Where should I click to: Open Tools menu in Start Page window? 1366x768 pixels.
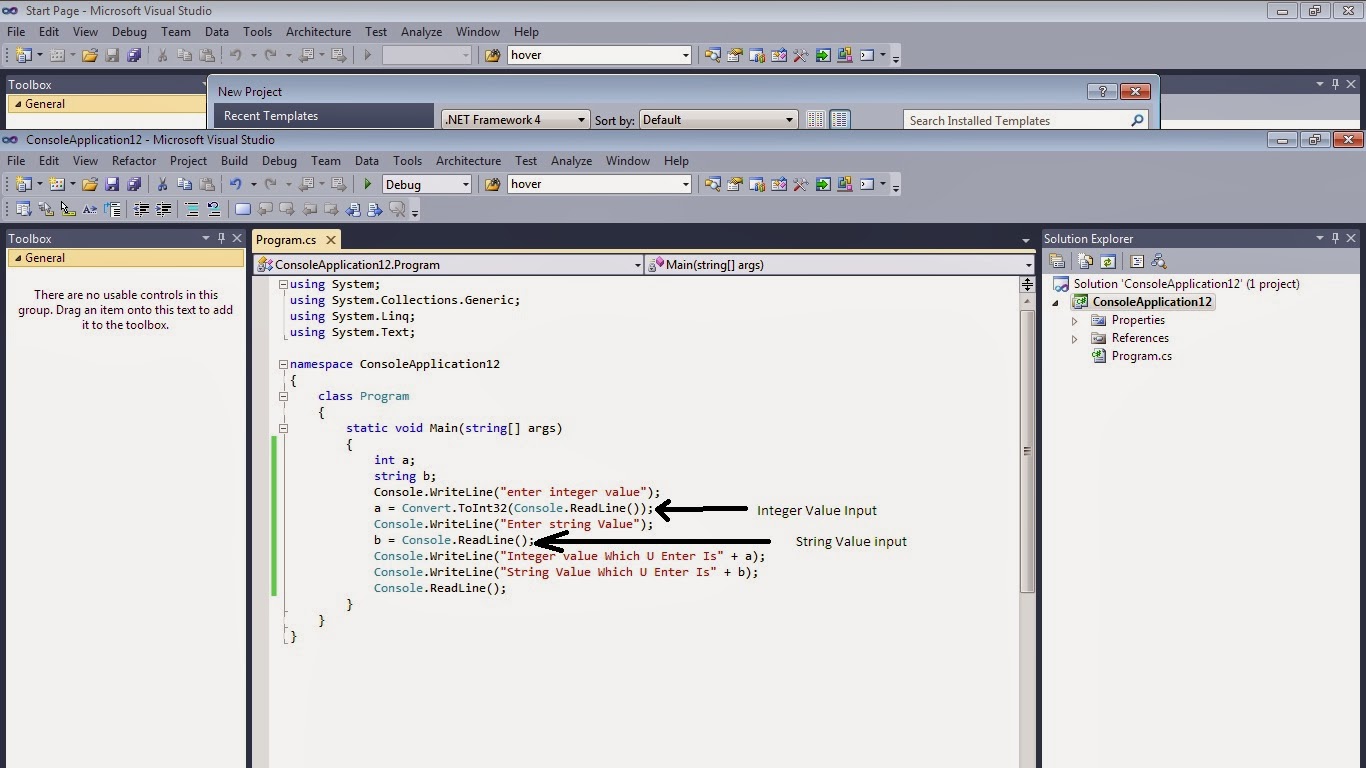[x=257, y=32]
